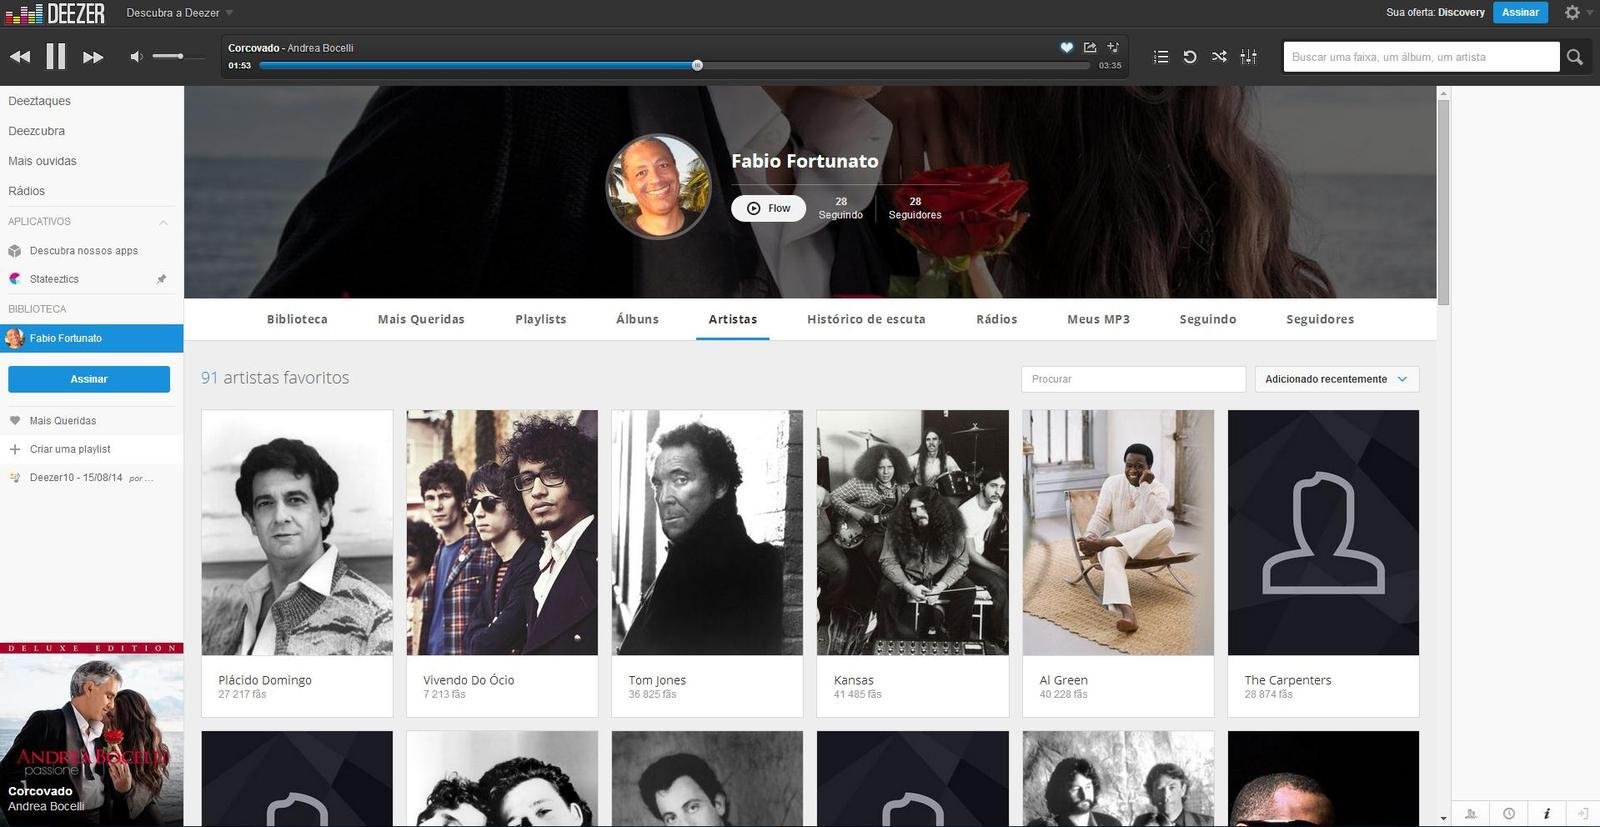The image size is (1600, 827).
Task: Adjust the volume slider handle
Action: (180, 56)
